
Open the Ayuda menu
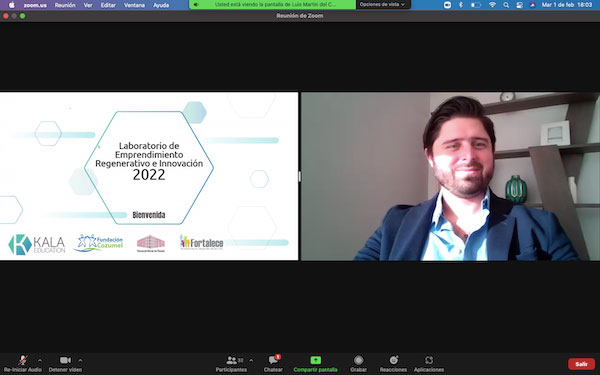[161, 5]
